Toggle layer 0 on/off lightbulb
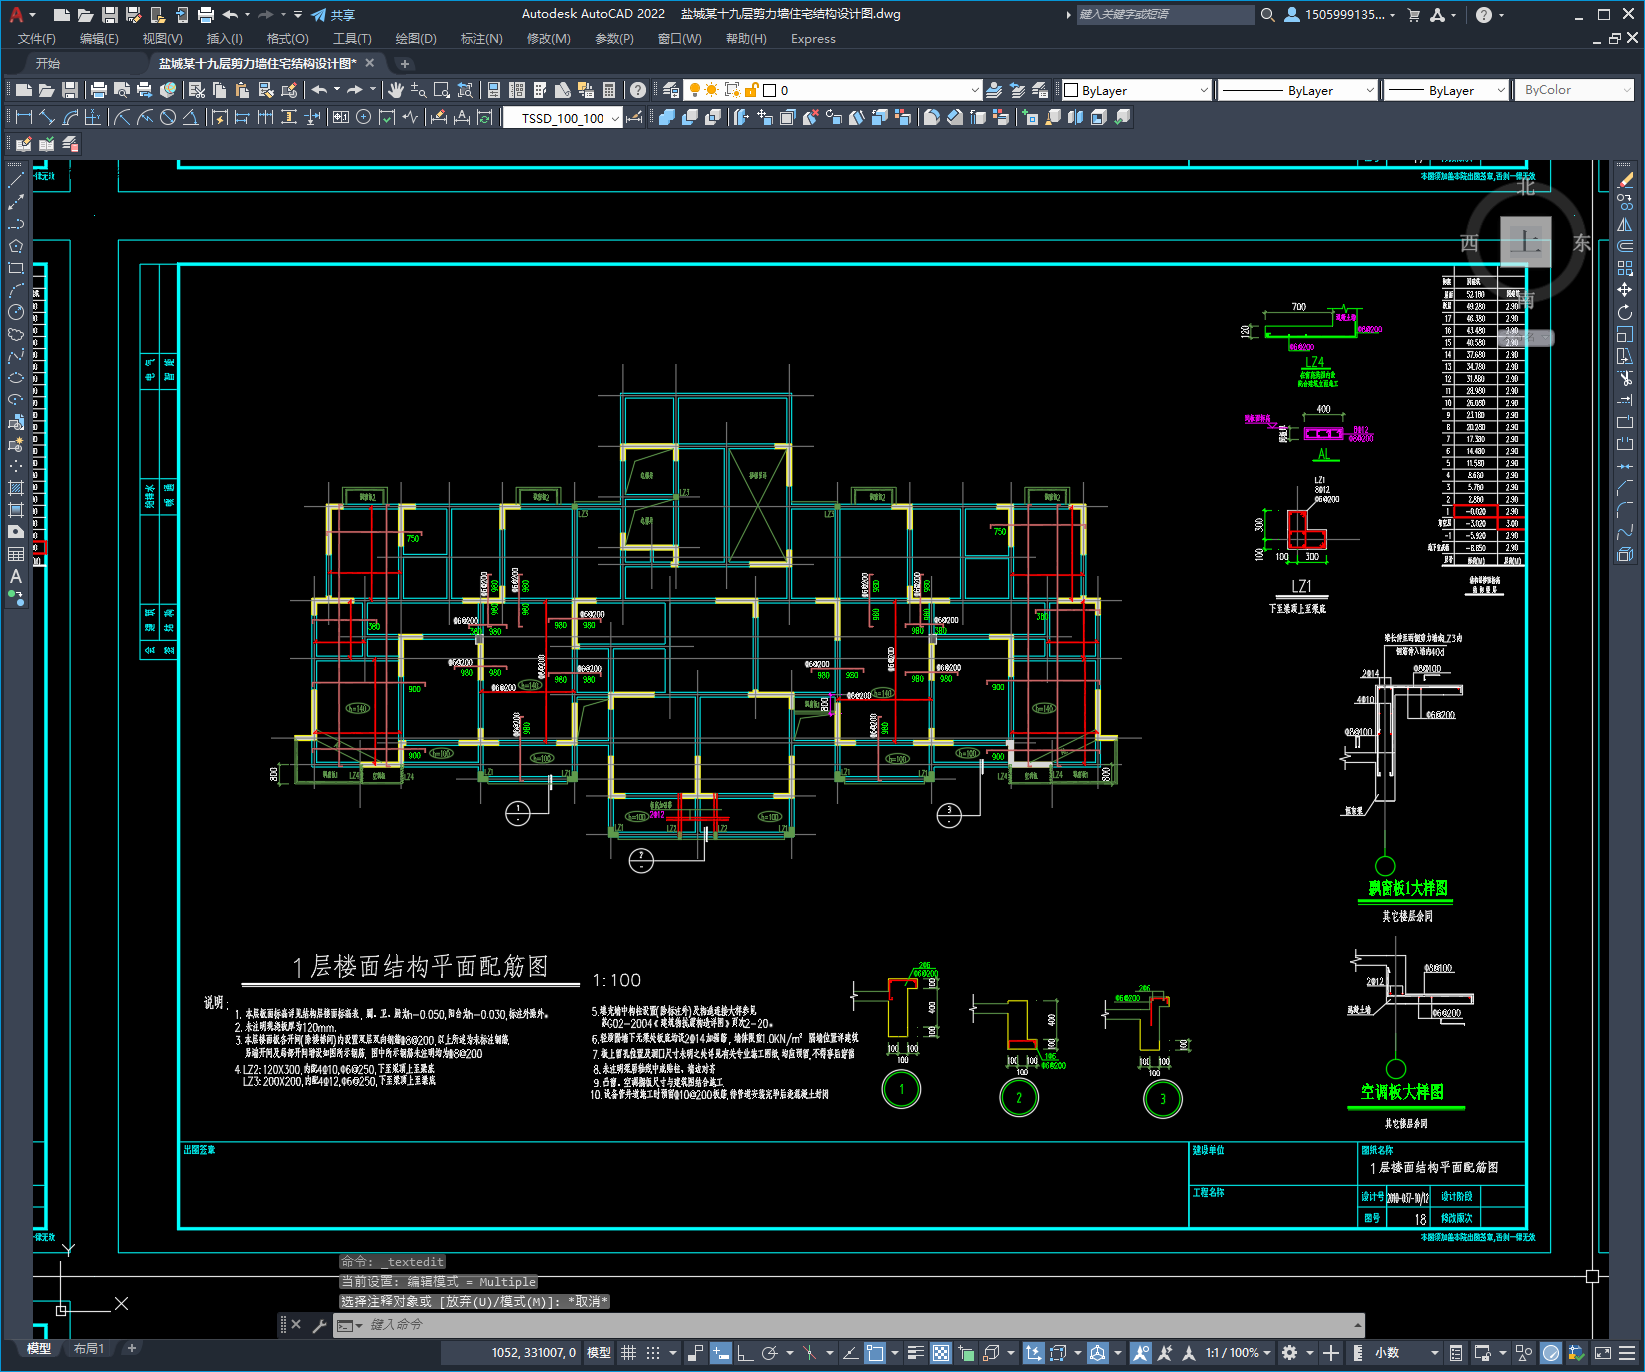Image resolution: width=1645 pixels, height=1372 pixels. pos(694,90)
